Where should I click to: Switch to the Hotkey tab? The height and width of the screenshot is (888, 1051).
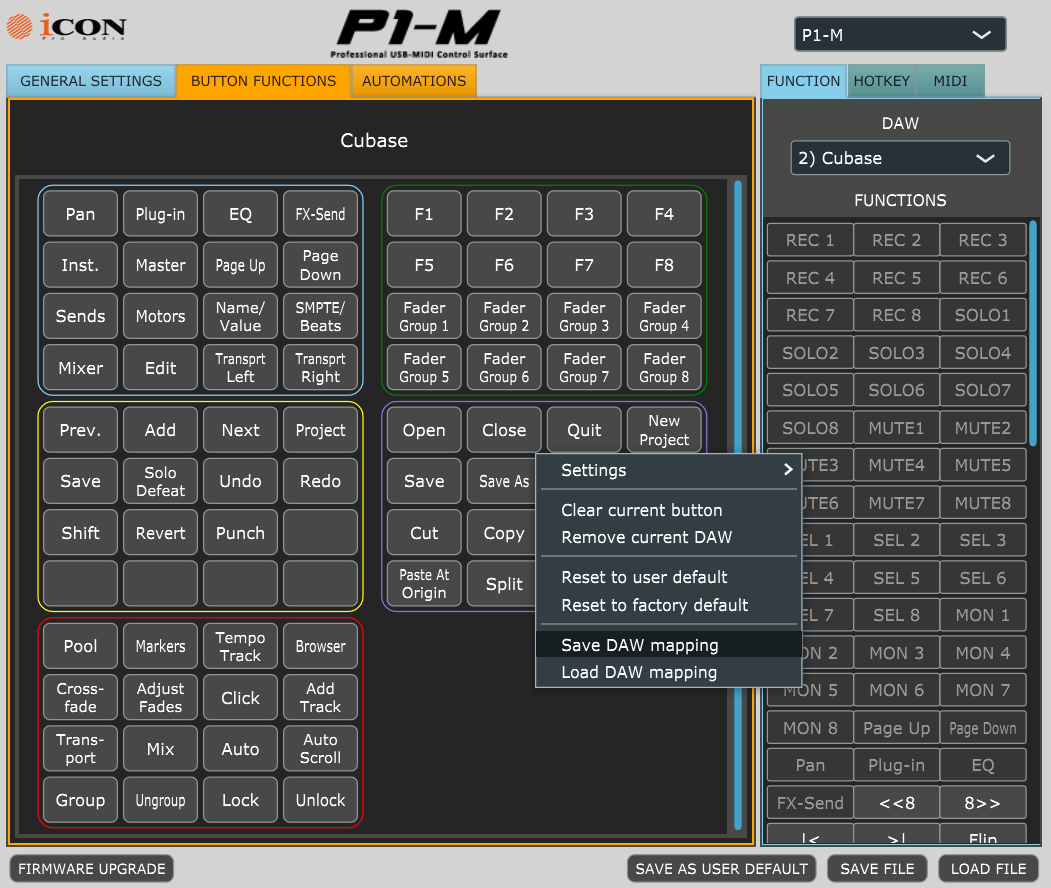click(x=881, y=81)
